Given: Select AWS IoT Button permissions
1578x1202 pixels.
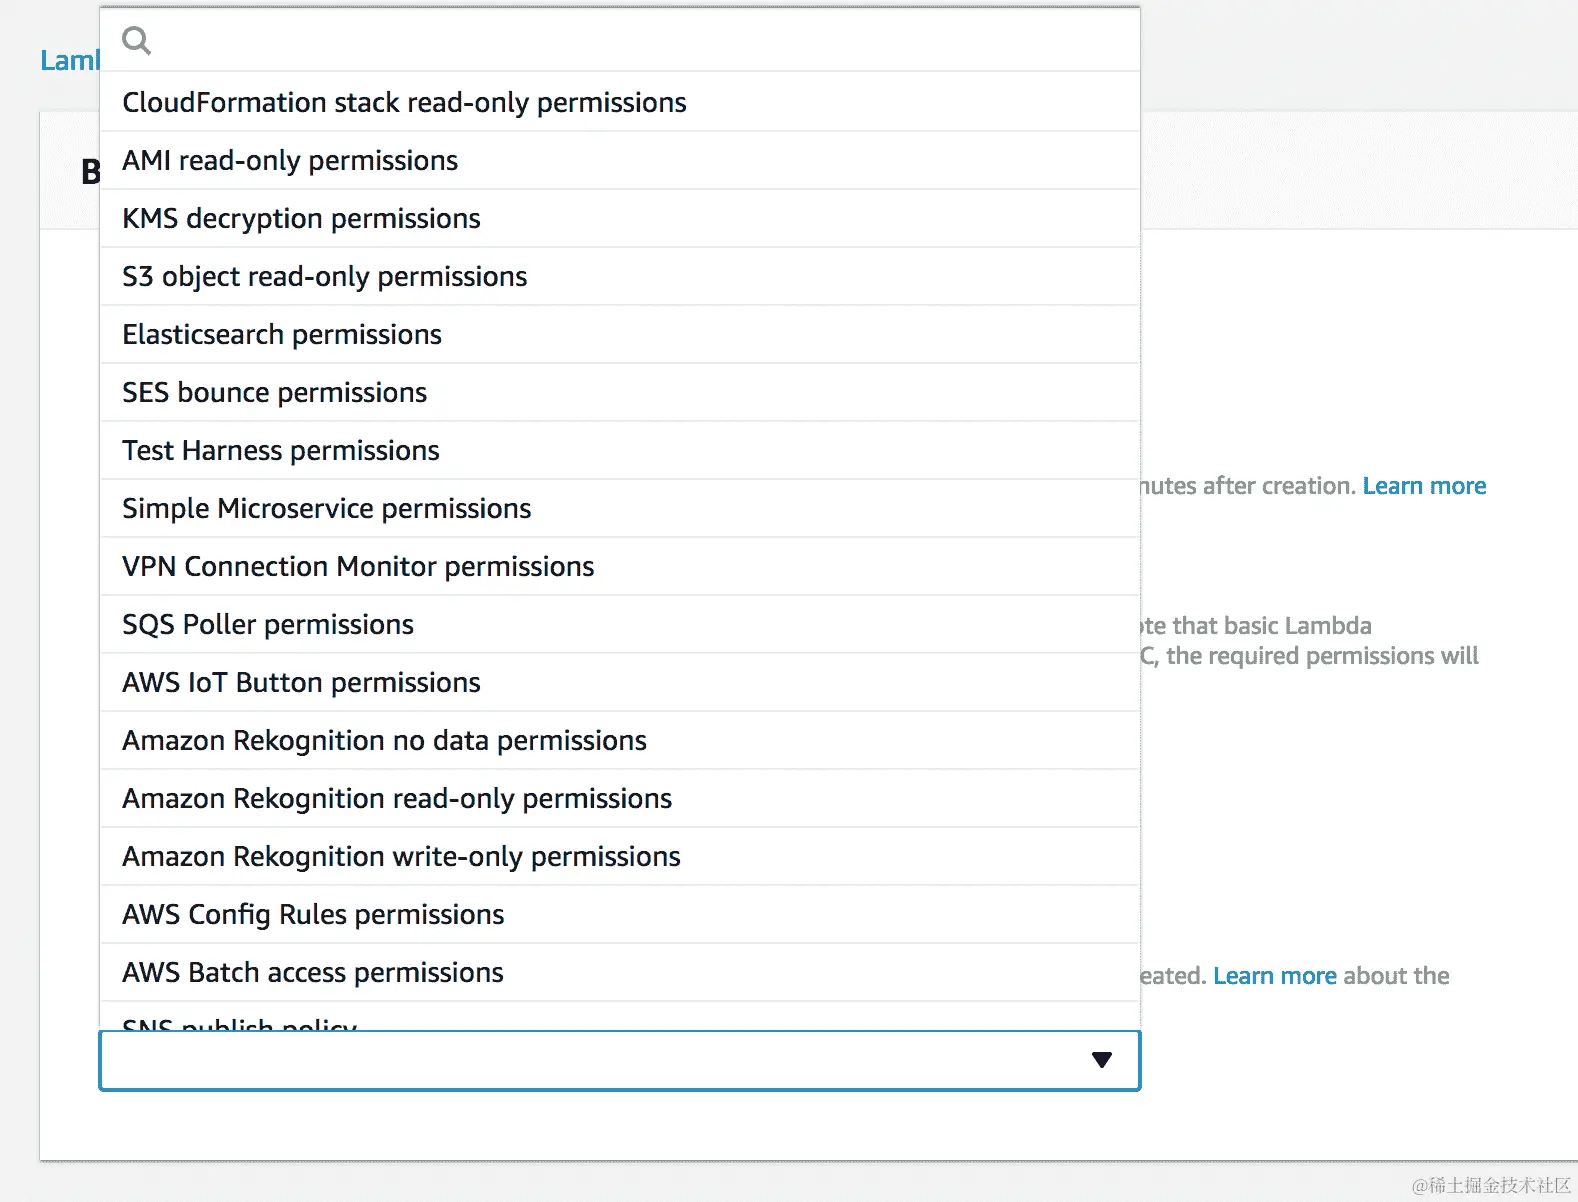Looking at the screenshot, I should 301,683.
